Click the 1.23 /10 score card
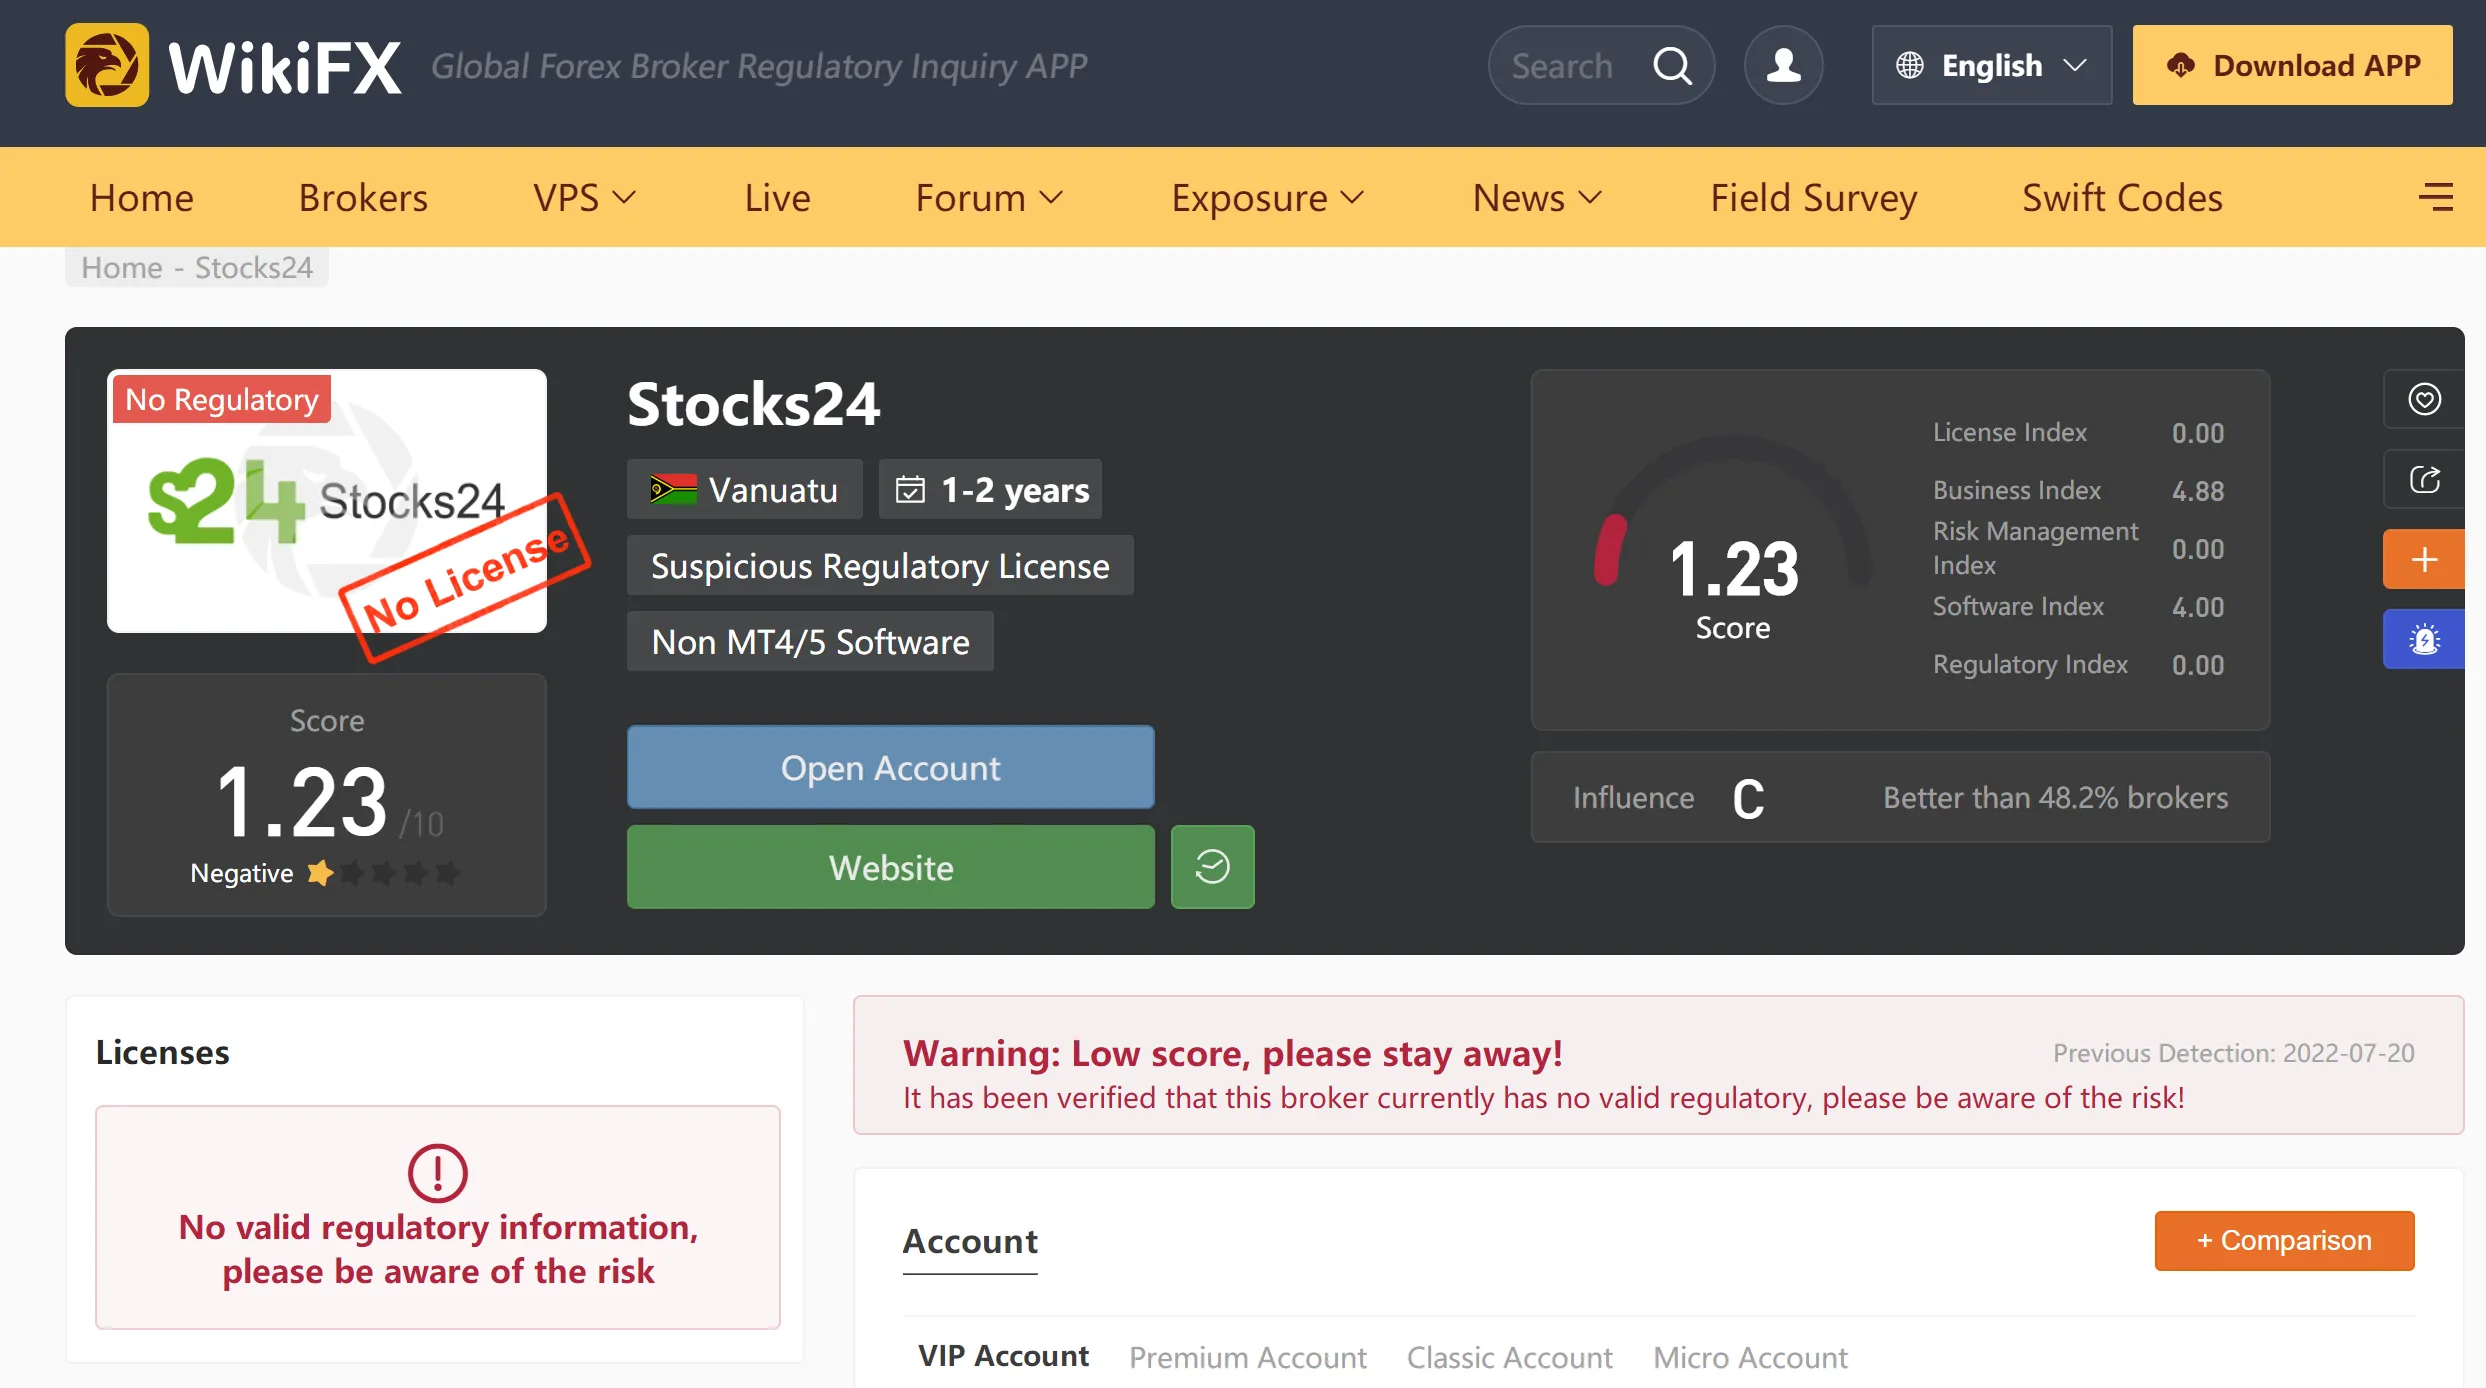Screen dimensions: 2486x1388 coord(327,795)
